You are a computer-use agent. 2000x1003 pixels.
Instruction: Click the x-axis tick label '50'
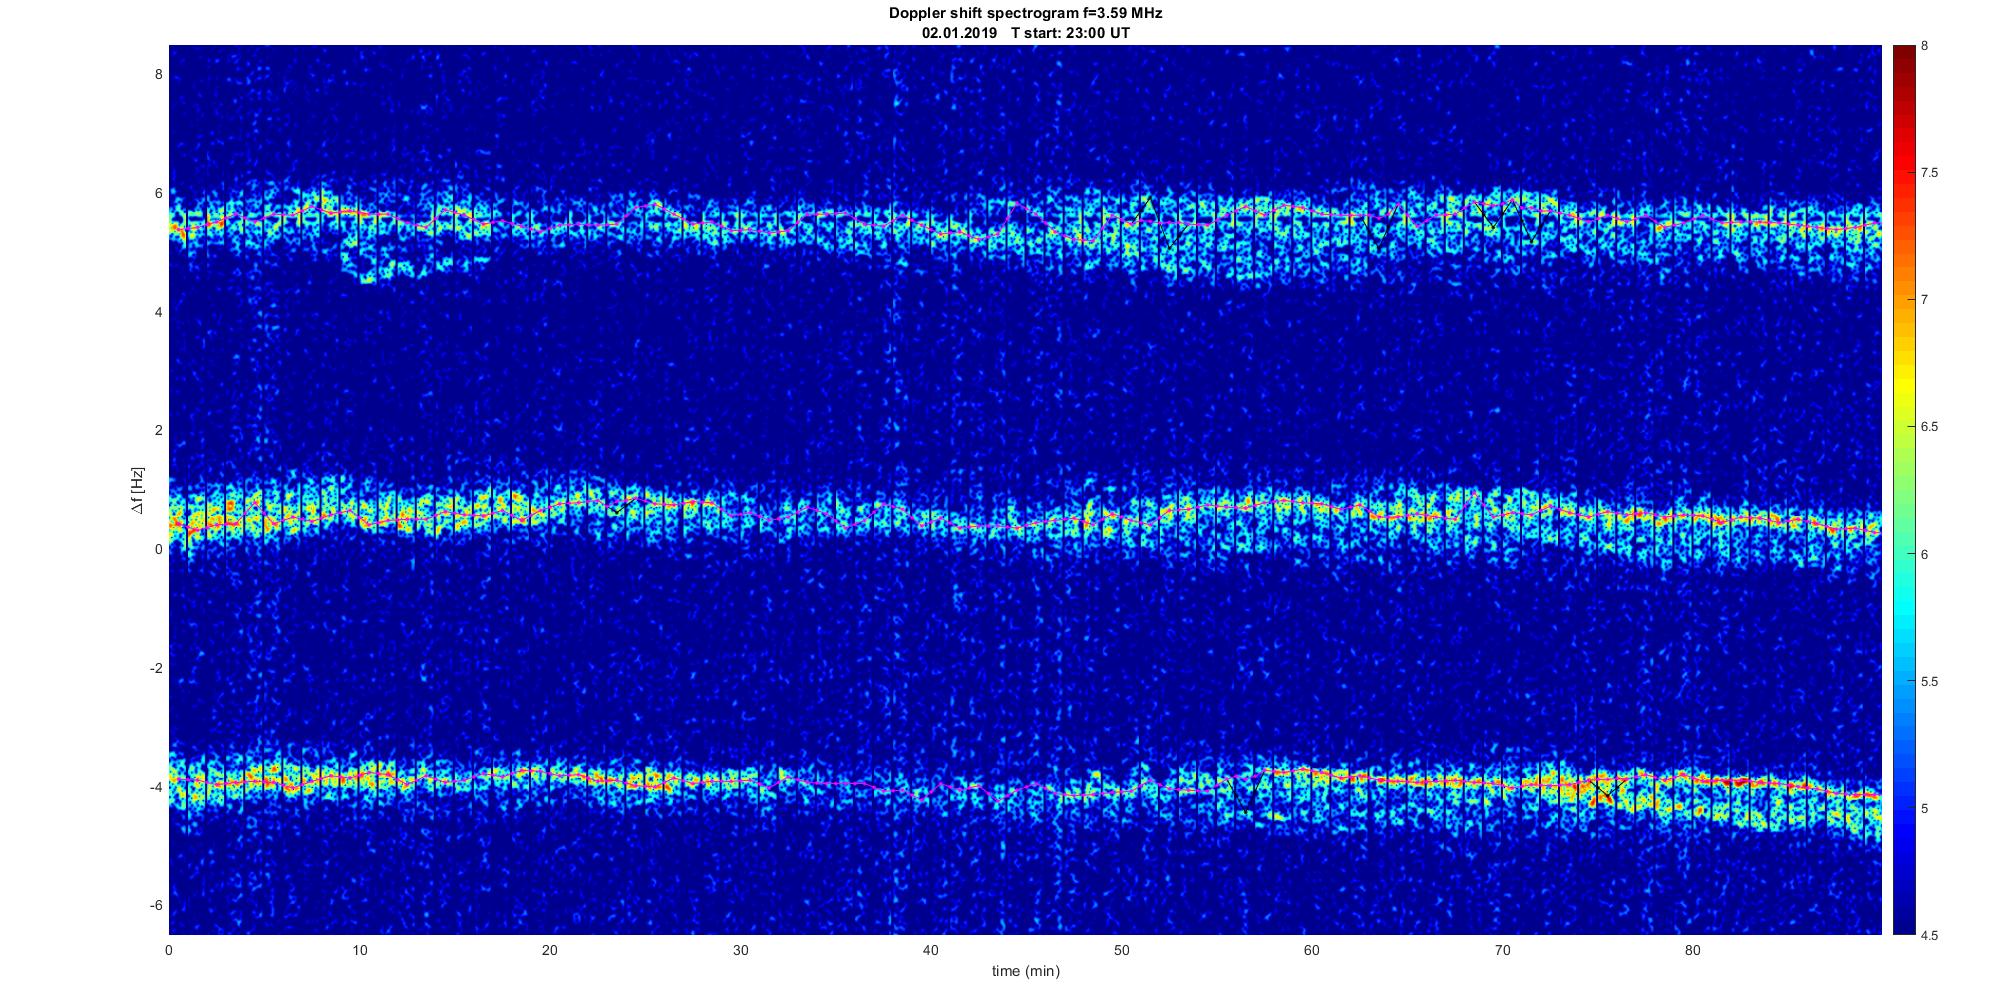(x=1121, y=950)
